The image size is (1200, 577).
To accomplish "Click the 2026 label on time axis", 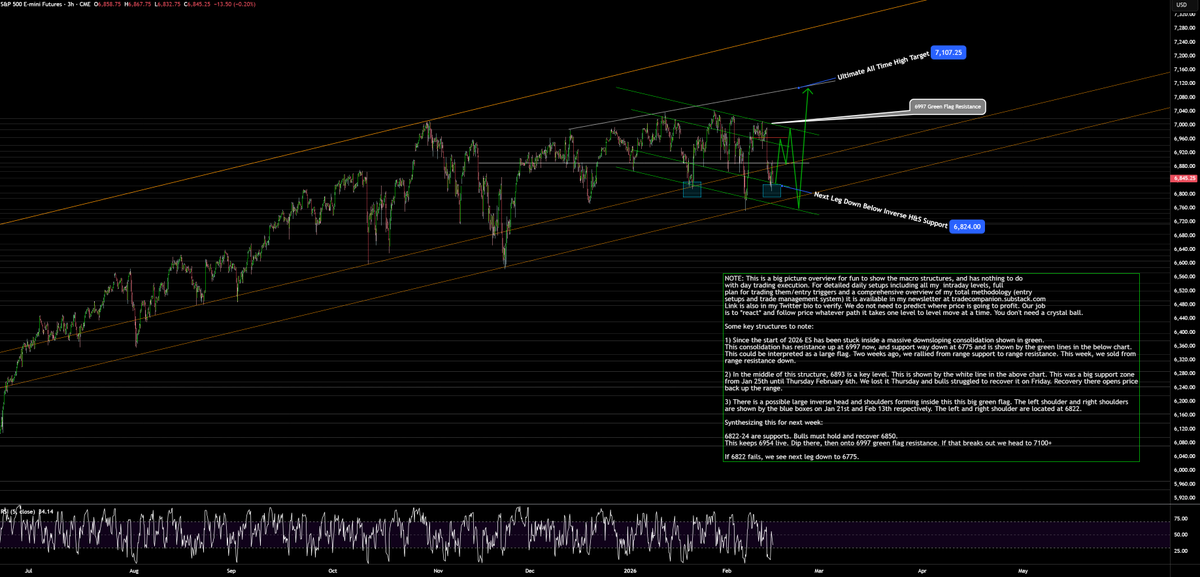I will pos(631,569).
